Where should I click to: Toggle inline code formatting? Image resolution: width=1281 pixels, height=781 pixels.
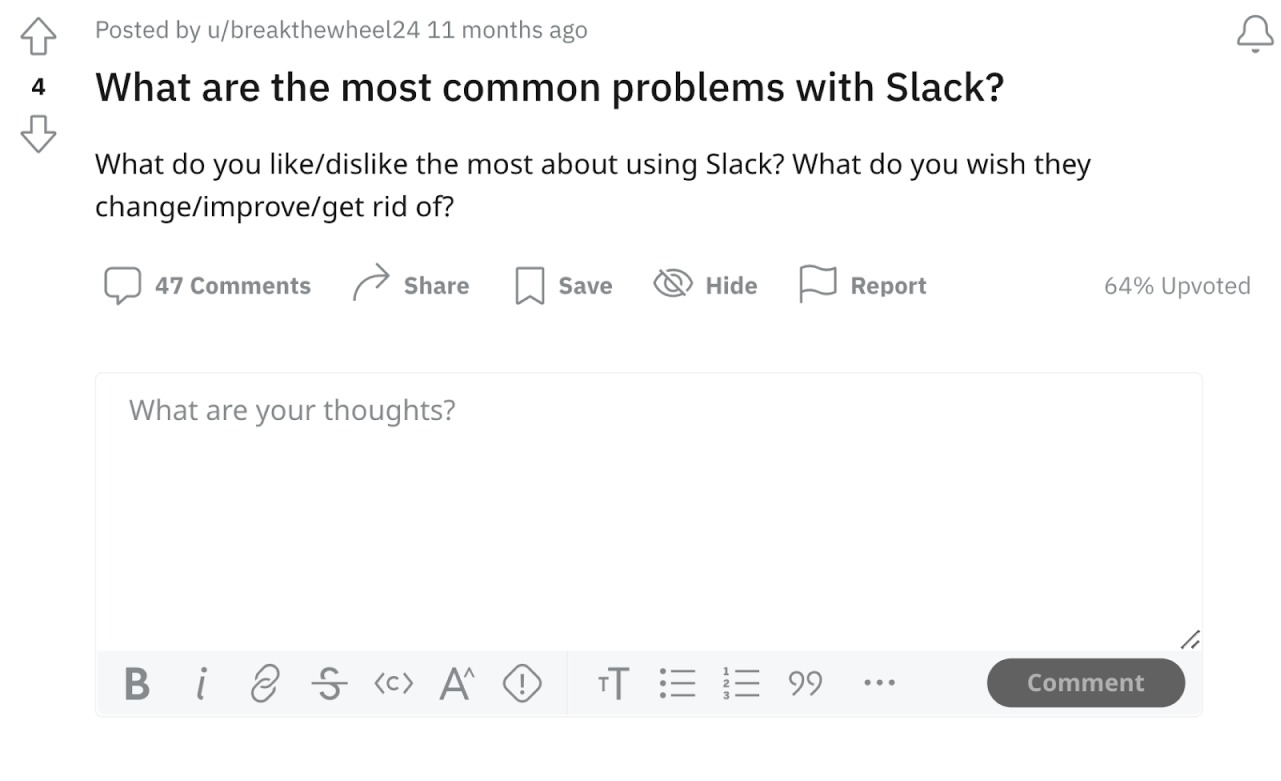pyautogui.click(x=393, y=684)
